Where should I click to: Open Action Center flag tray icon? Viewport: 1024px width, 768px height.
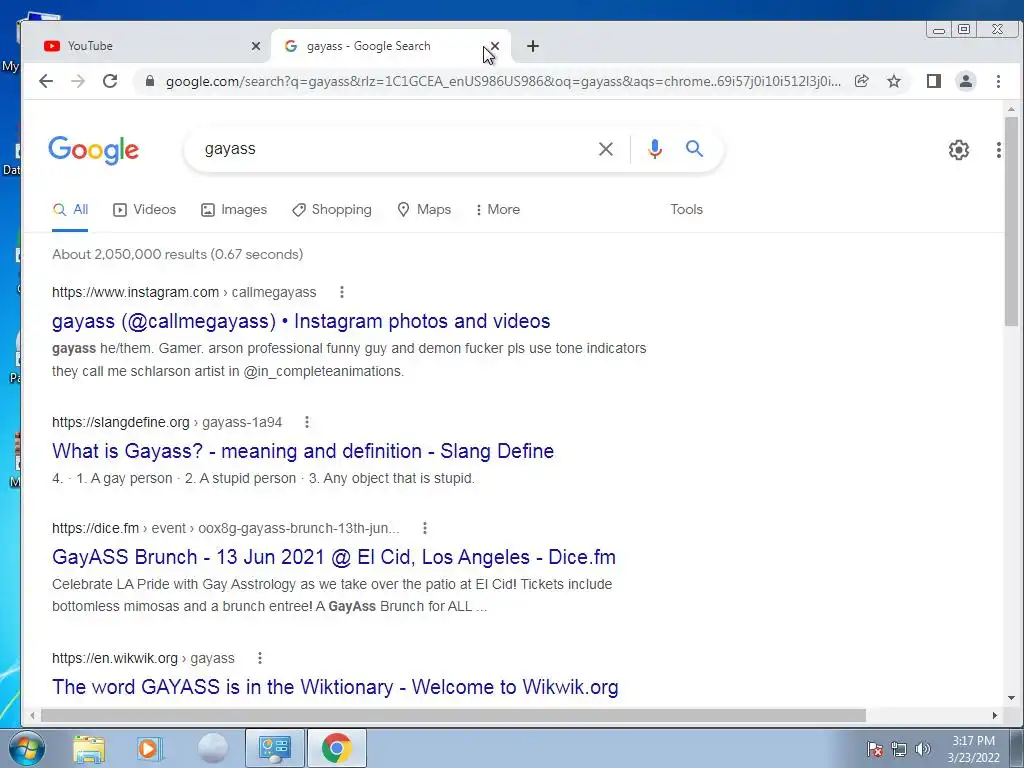[874, 749]
